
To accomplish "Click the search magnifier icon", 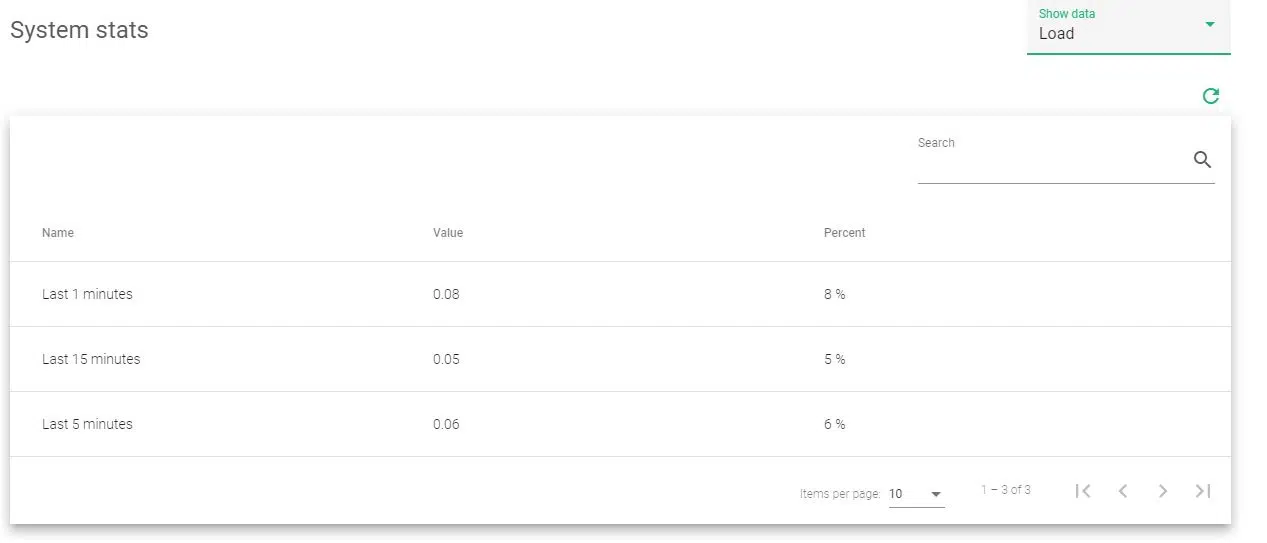I will click(x=1202, y=160).
